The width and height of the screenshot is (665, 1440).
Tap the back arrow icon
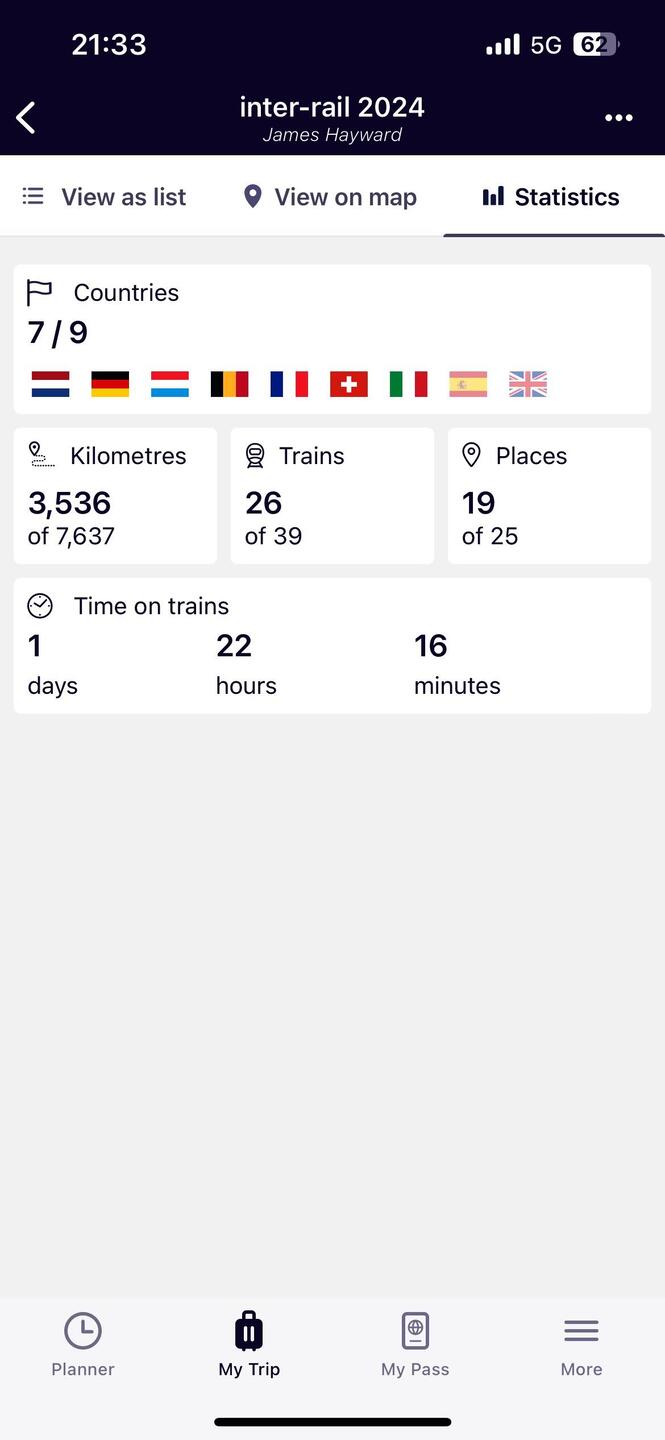(27, 118)
